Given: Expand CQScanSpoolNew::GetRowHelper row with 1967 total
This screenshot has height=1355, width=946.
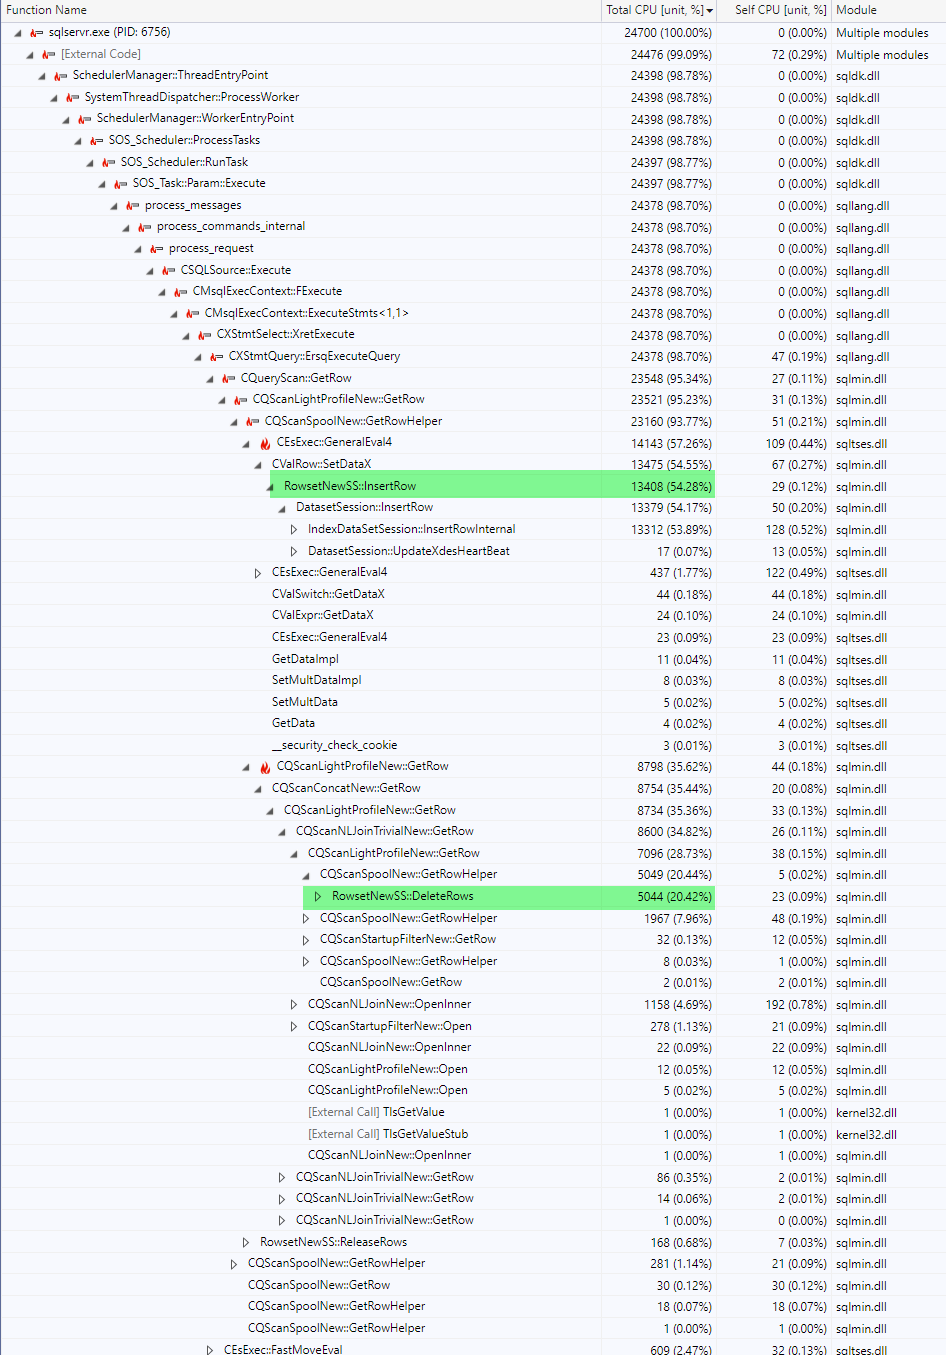Looking at the screenshot, I should pos(306,919).
